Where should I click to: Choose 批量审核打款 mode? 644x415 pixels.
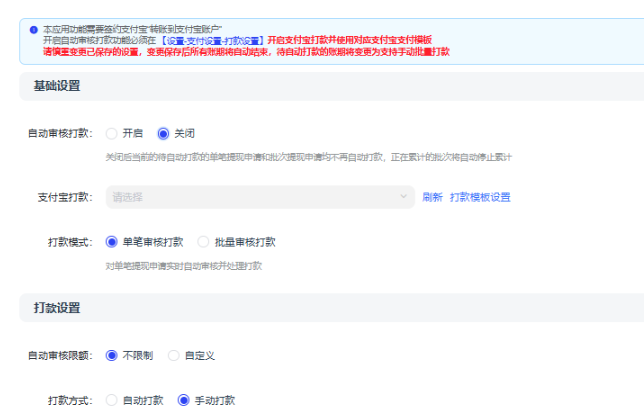[x=204, y=242]
